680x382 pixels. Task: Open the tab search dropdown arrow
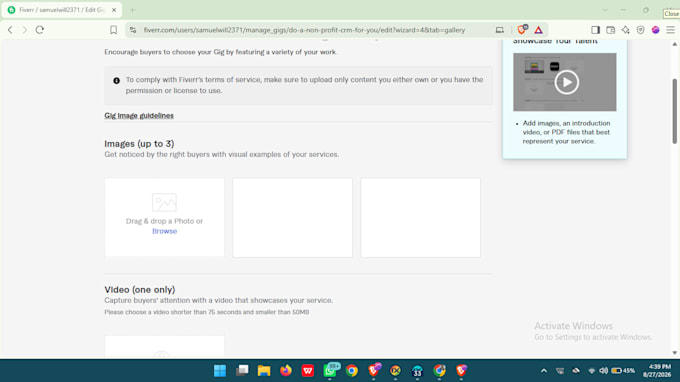point(605,10)
